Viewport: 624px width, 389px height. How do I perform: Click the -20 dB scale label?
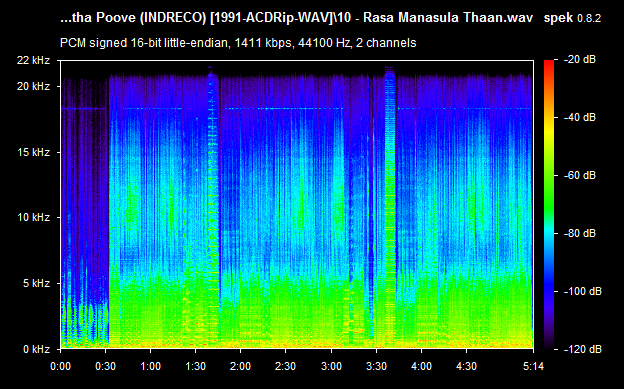point(580,60)
